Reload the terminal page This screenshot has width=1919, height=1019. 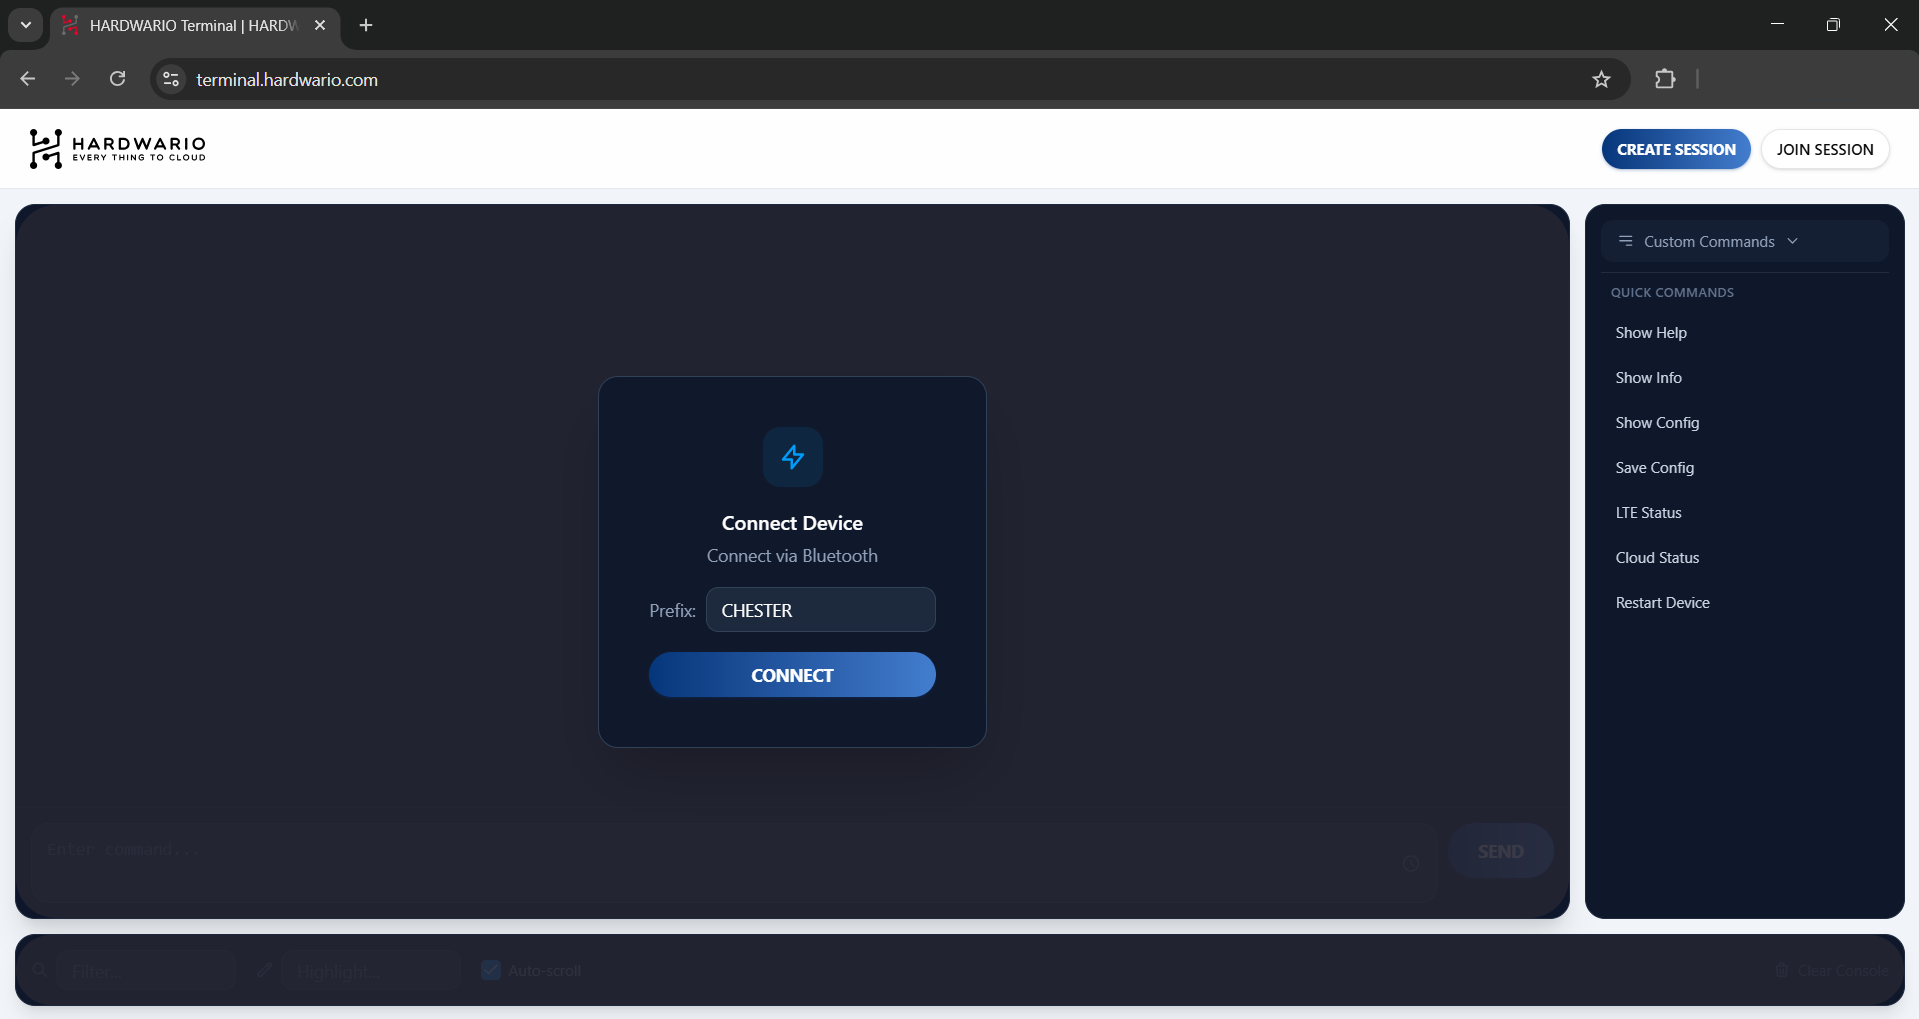pos(117,80)
